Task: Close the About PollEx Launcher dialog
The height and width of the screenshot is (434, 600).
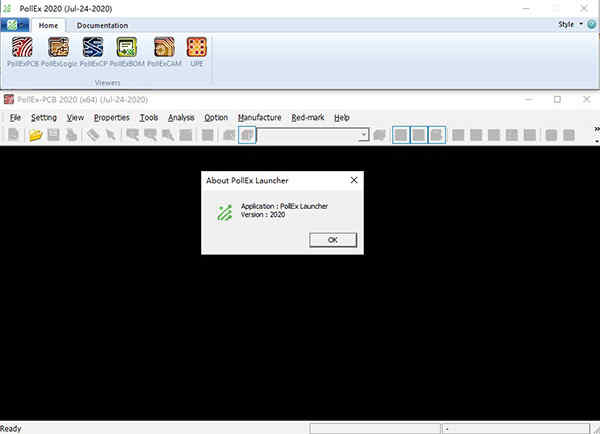Action: [x=354, y=180]
